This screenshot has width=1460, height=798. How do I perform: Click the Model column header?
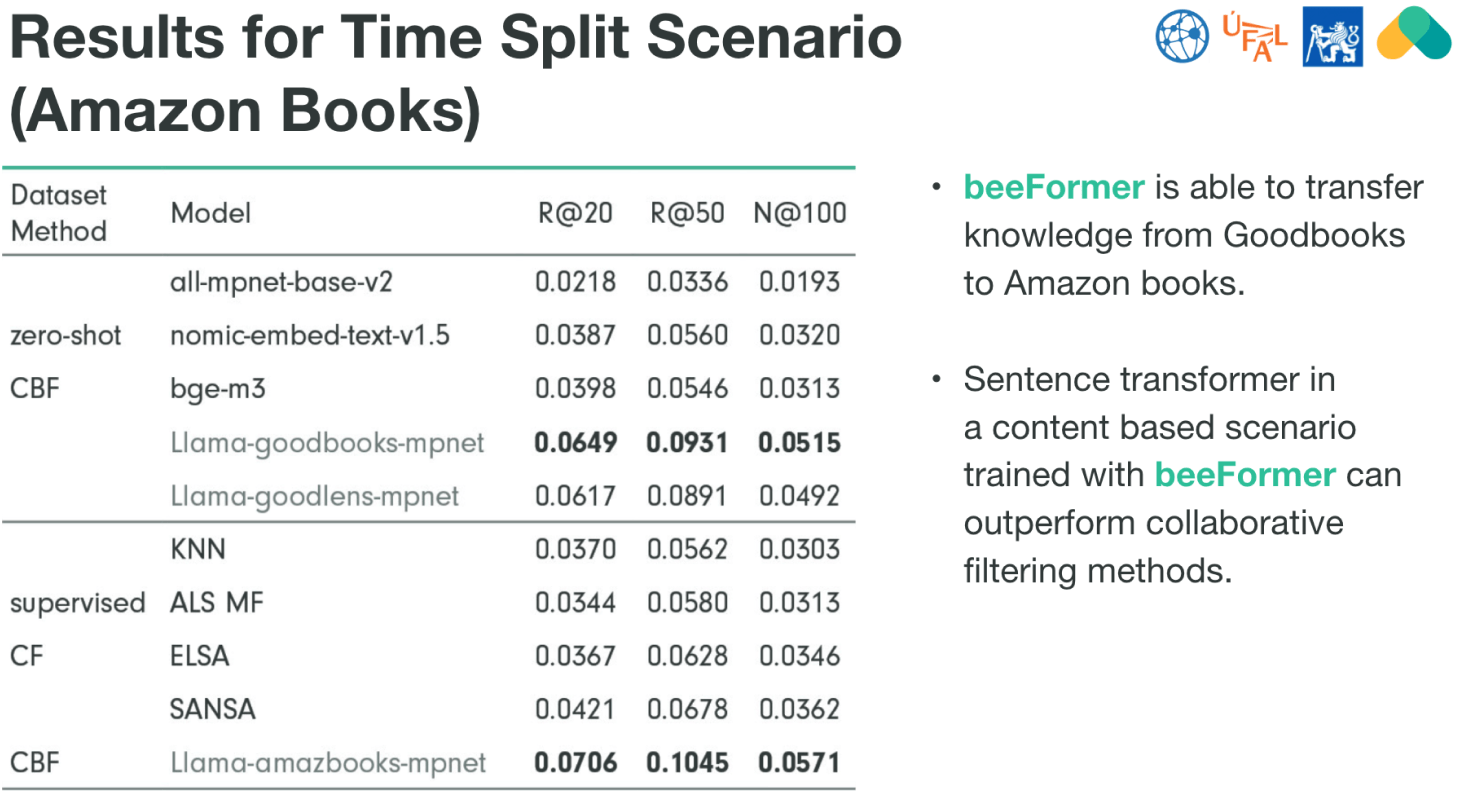click(x=210, y=213)
